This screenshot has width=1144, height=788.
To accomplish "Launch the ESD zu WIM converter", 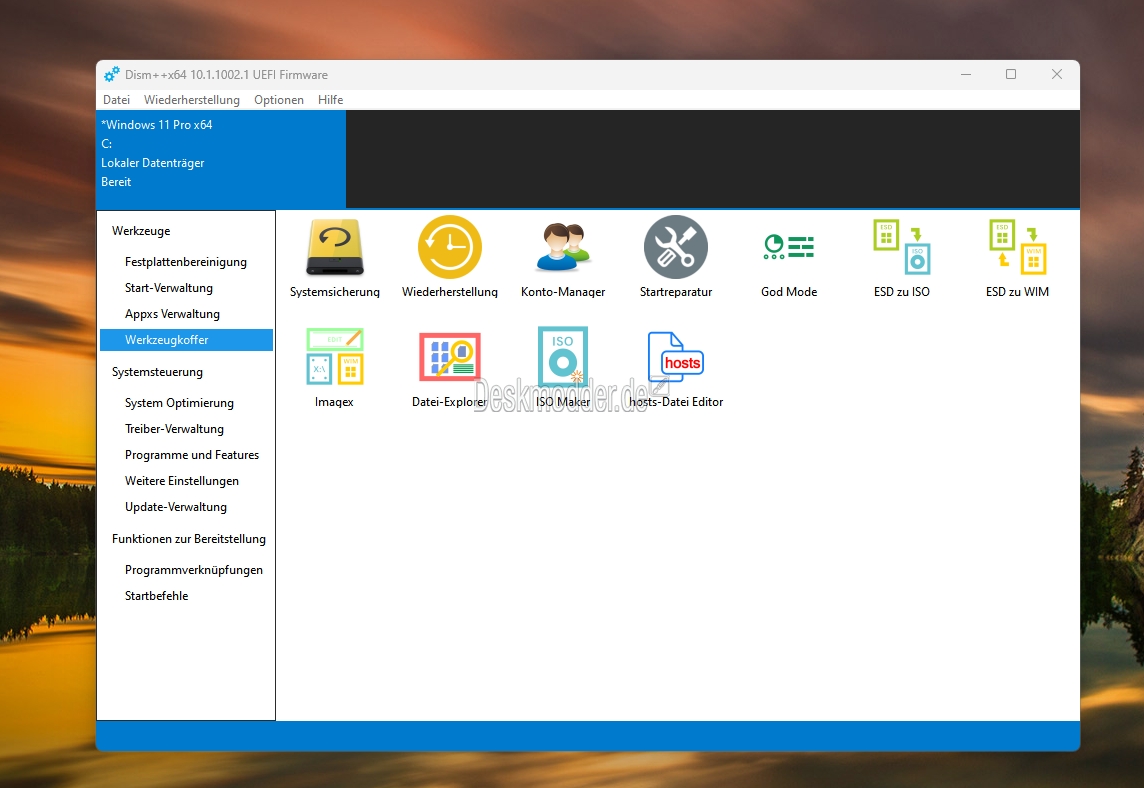I will coord(1017,247).
